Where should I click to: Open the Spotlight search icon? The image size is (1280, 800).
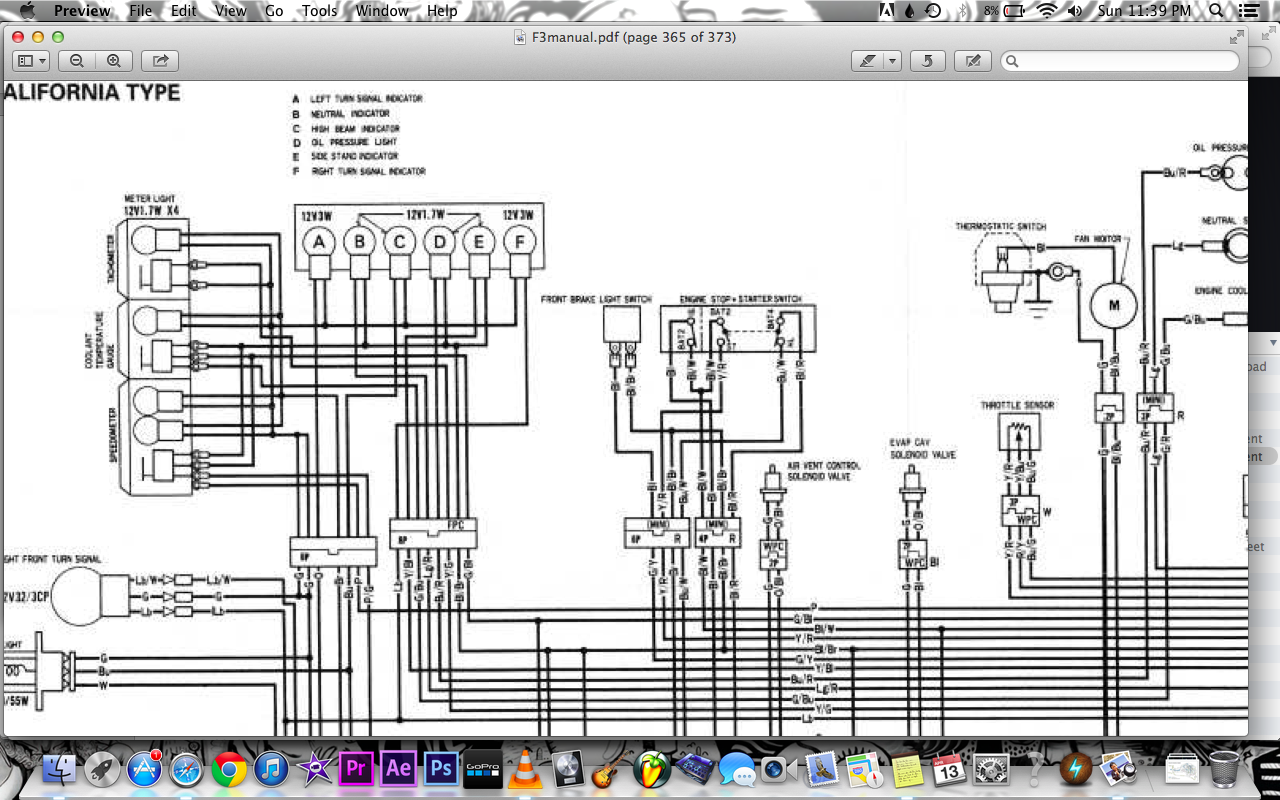point(1215,11)
